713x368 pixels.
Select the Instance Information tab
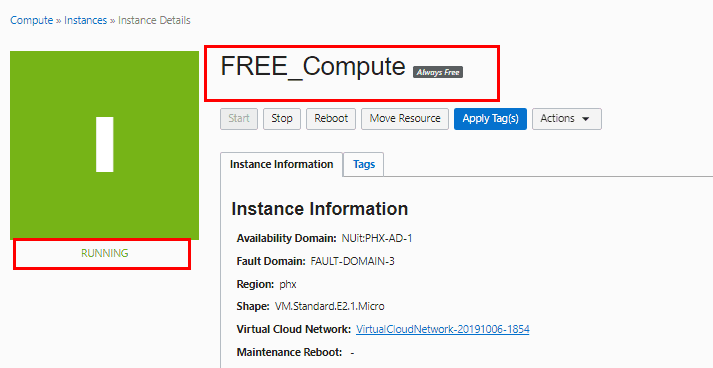click(281, 164)
